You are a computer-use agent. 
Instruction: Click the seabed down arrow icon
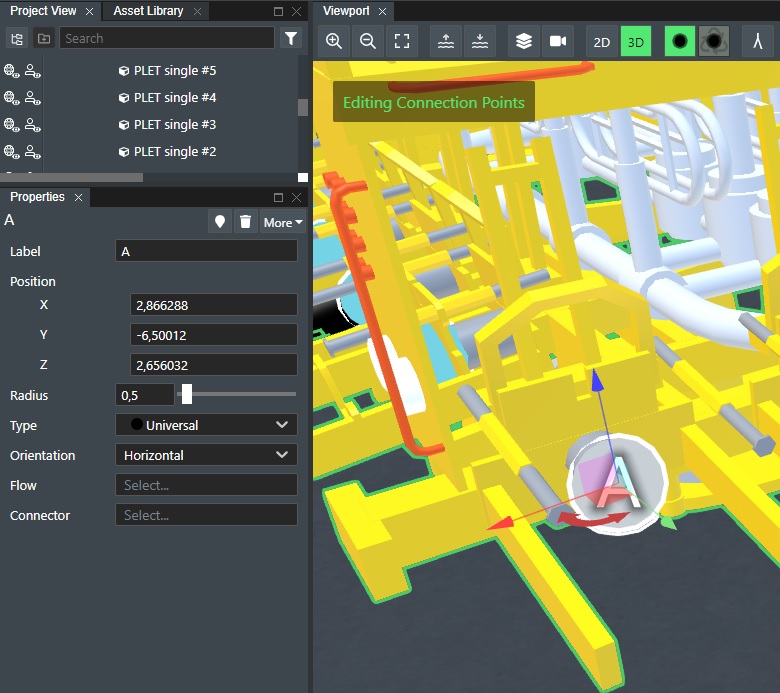point(480,41)
